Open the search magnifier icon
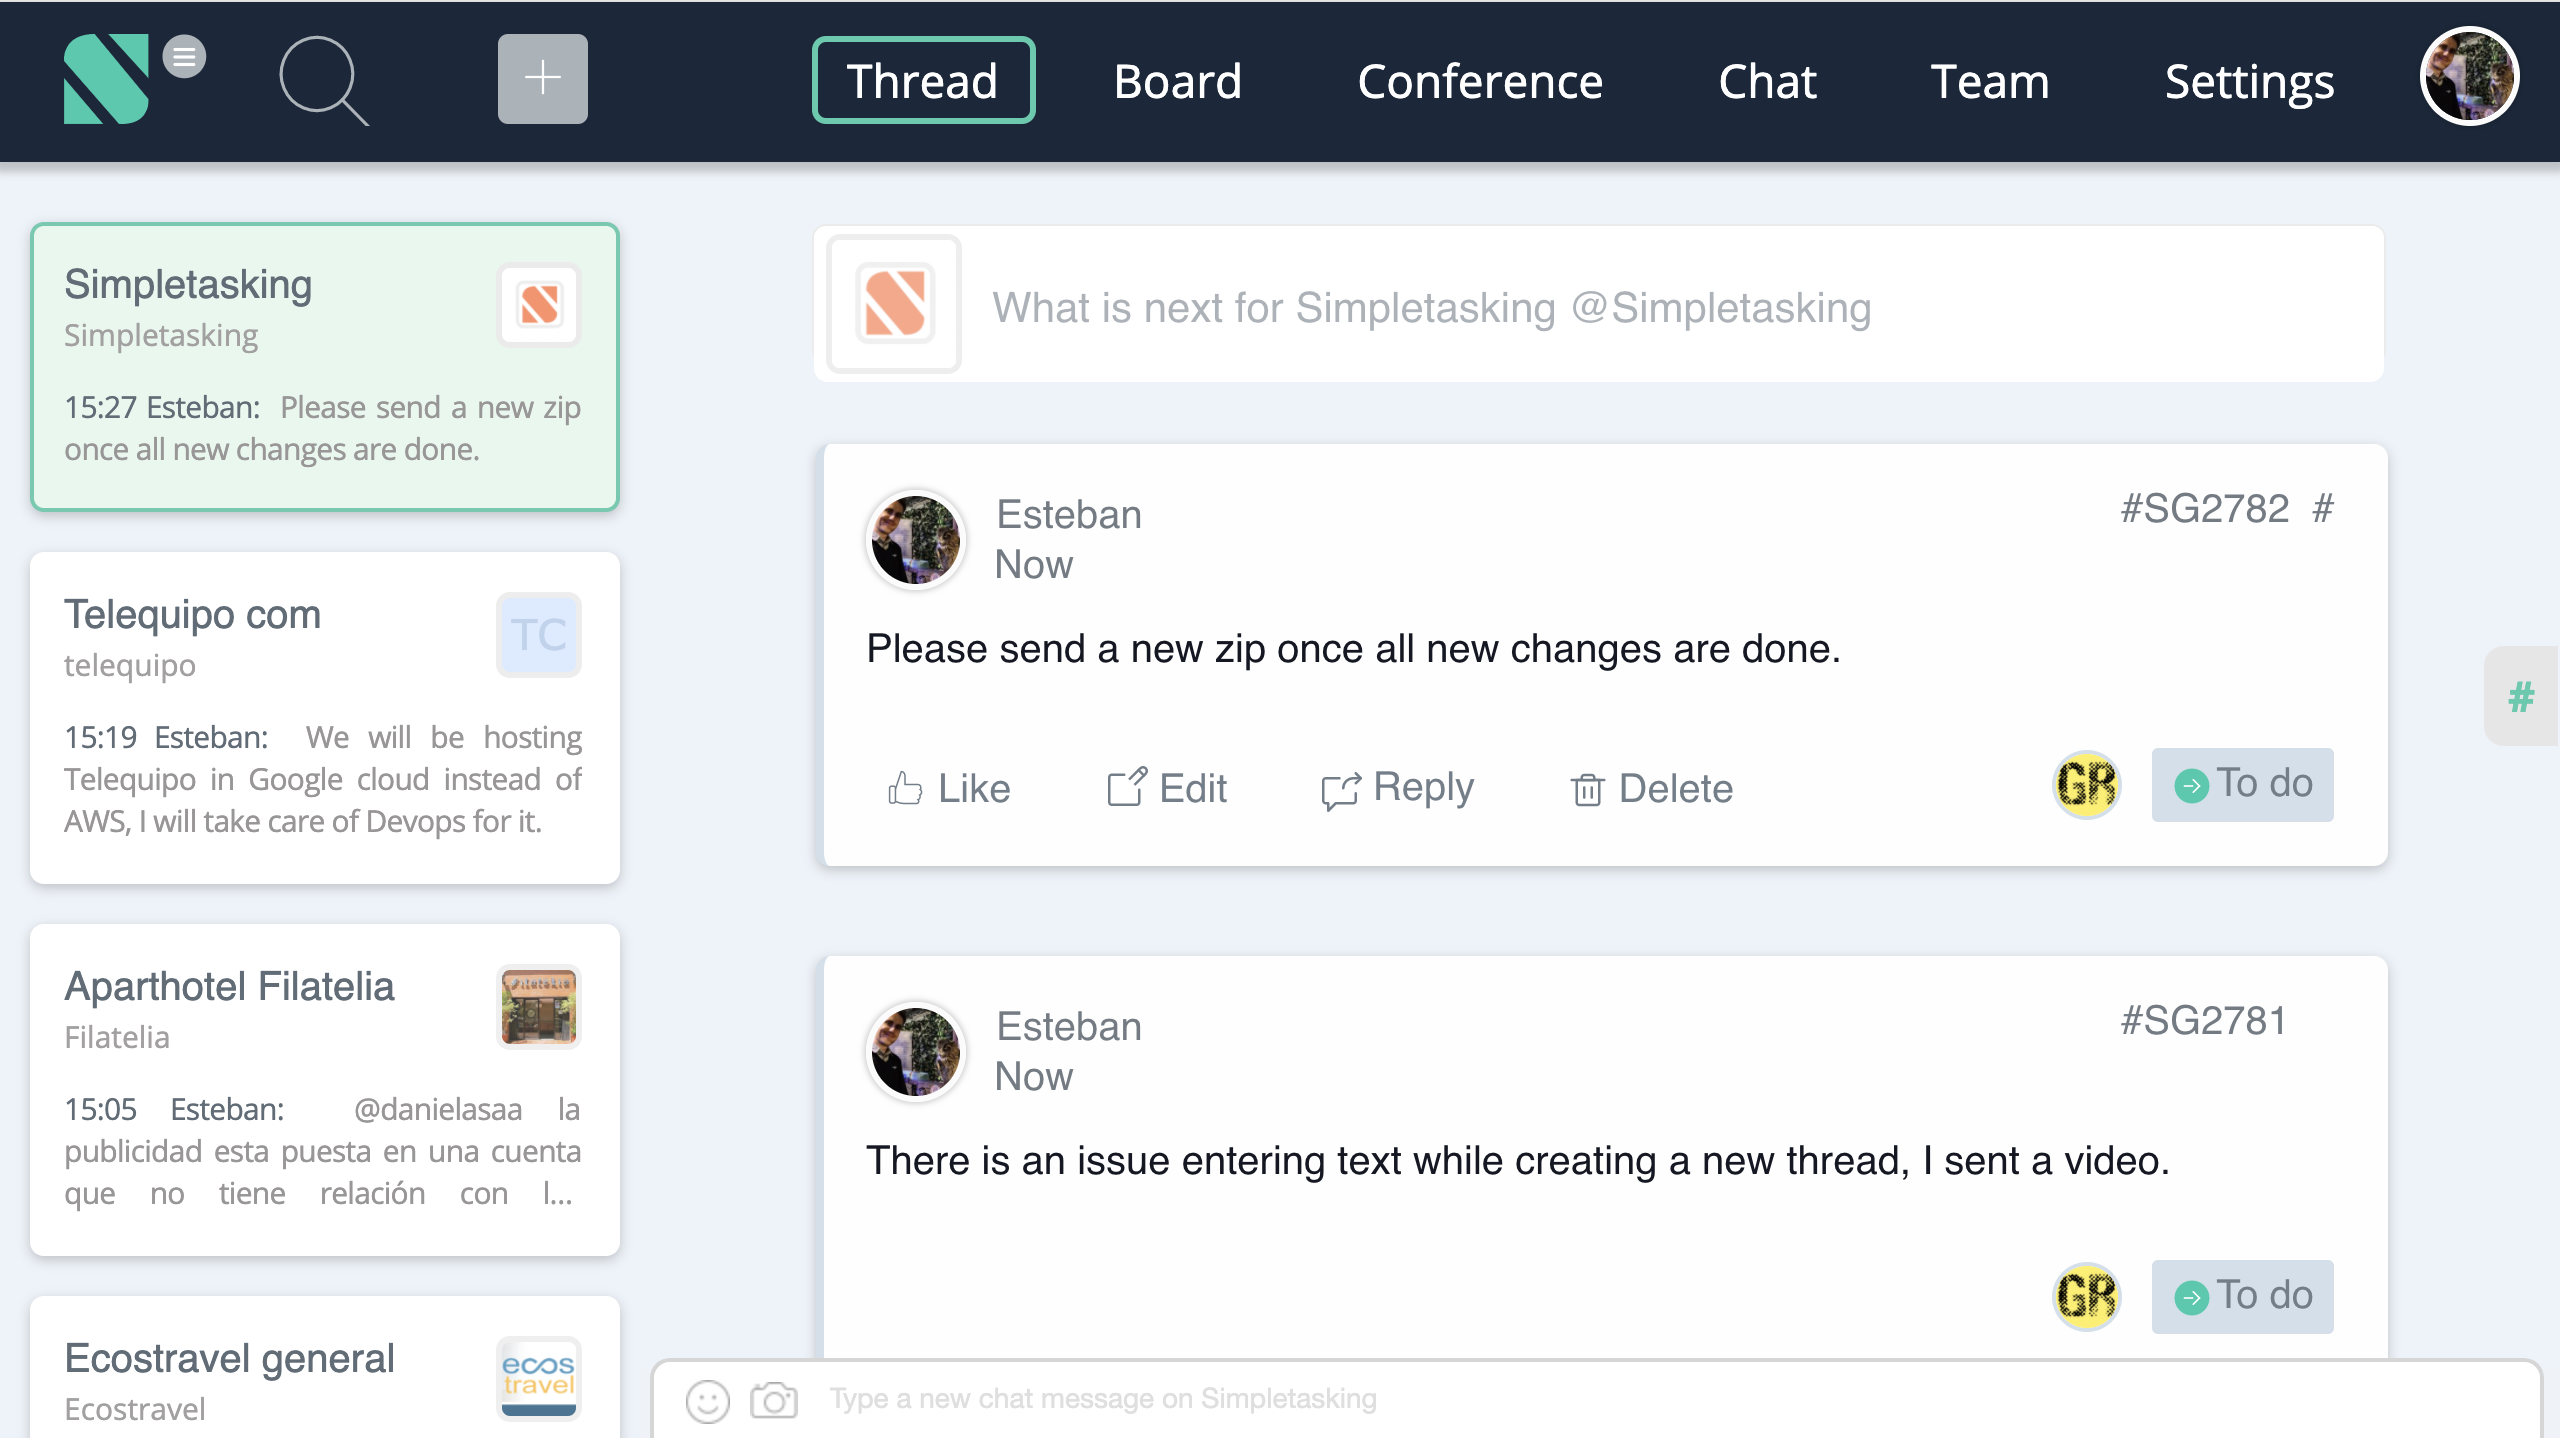Screen dimensions: 2560x1438 (324, 81)
